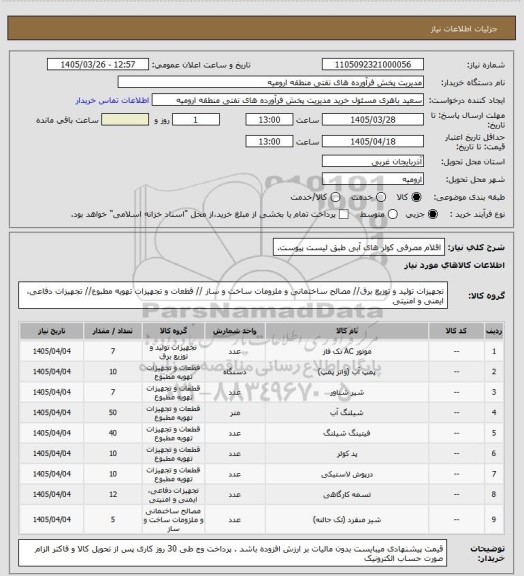Image resolution: width=524 pixels, height=576 pixels.
Task: Click the general description field اقلام مصرفی کولر
Action: click(x=359, y=248)
